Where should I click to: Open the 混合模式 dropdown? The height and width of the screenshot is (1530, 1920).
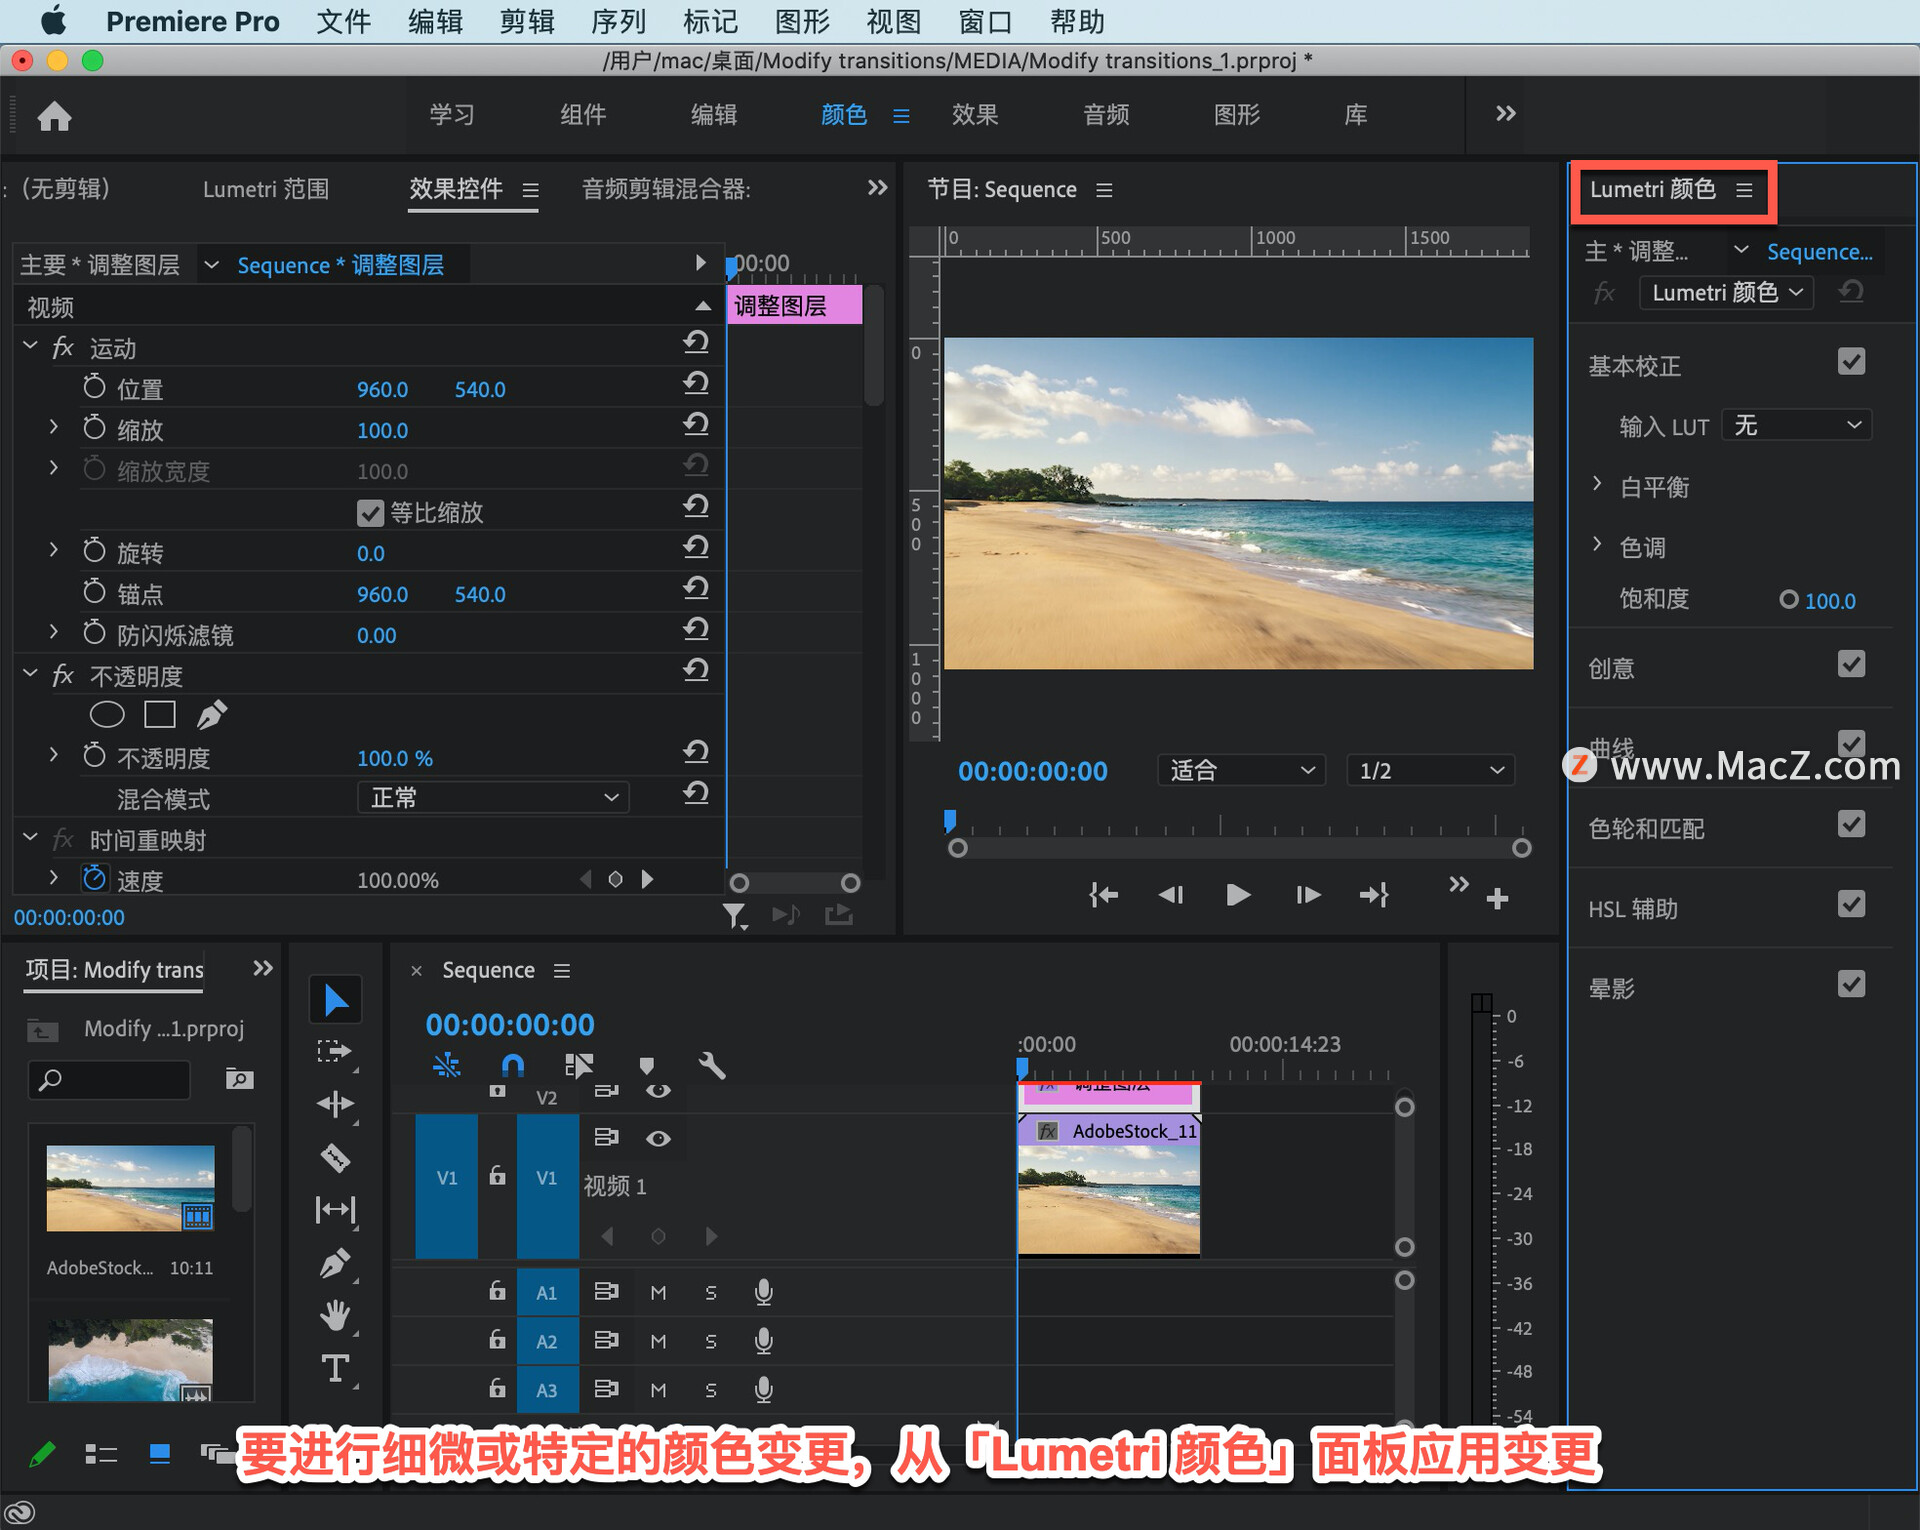[x=493, y=798]
